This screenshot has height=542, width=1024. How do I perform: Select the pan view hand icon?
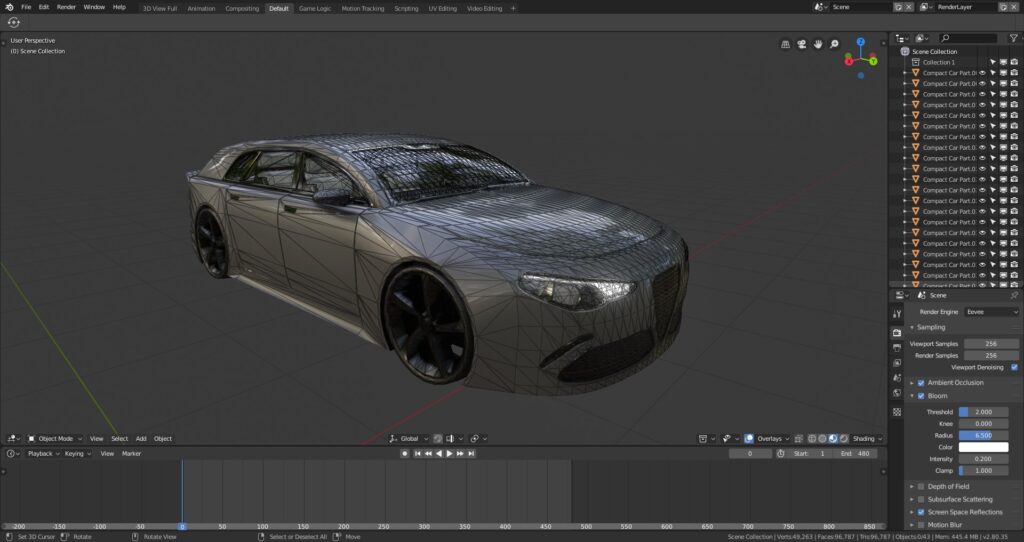[818, 44]
